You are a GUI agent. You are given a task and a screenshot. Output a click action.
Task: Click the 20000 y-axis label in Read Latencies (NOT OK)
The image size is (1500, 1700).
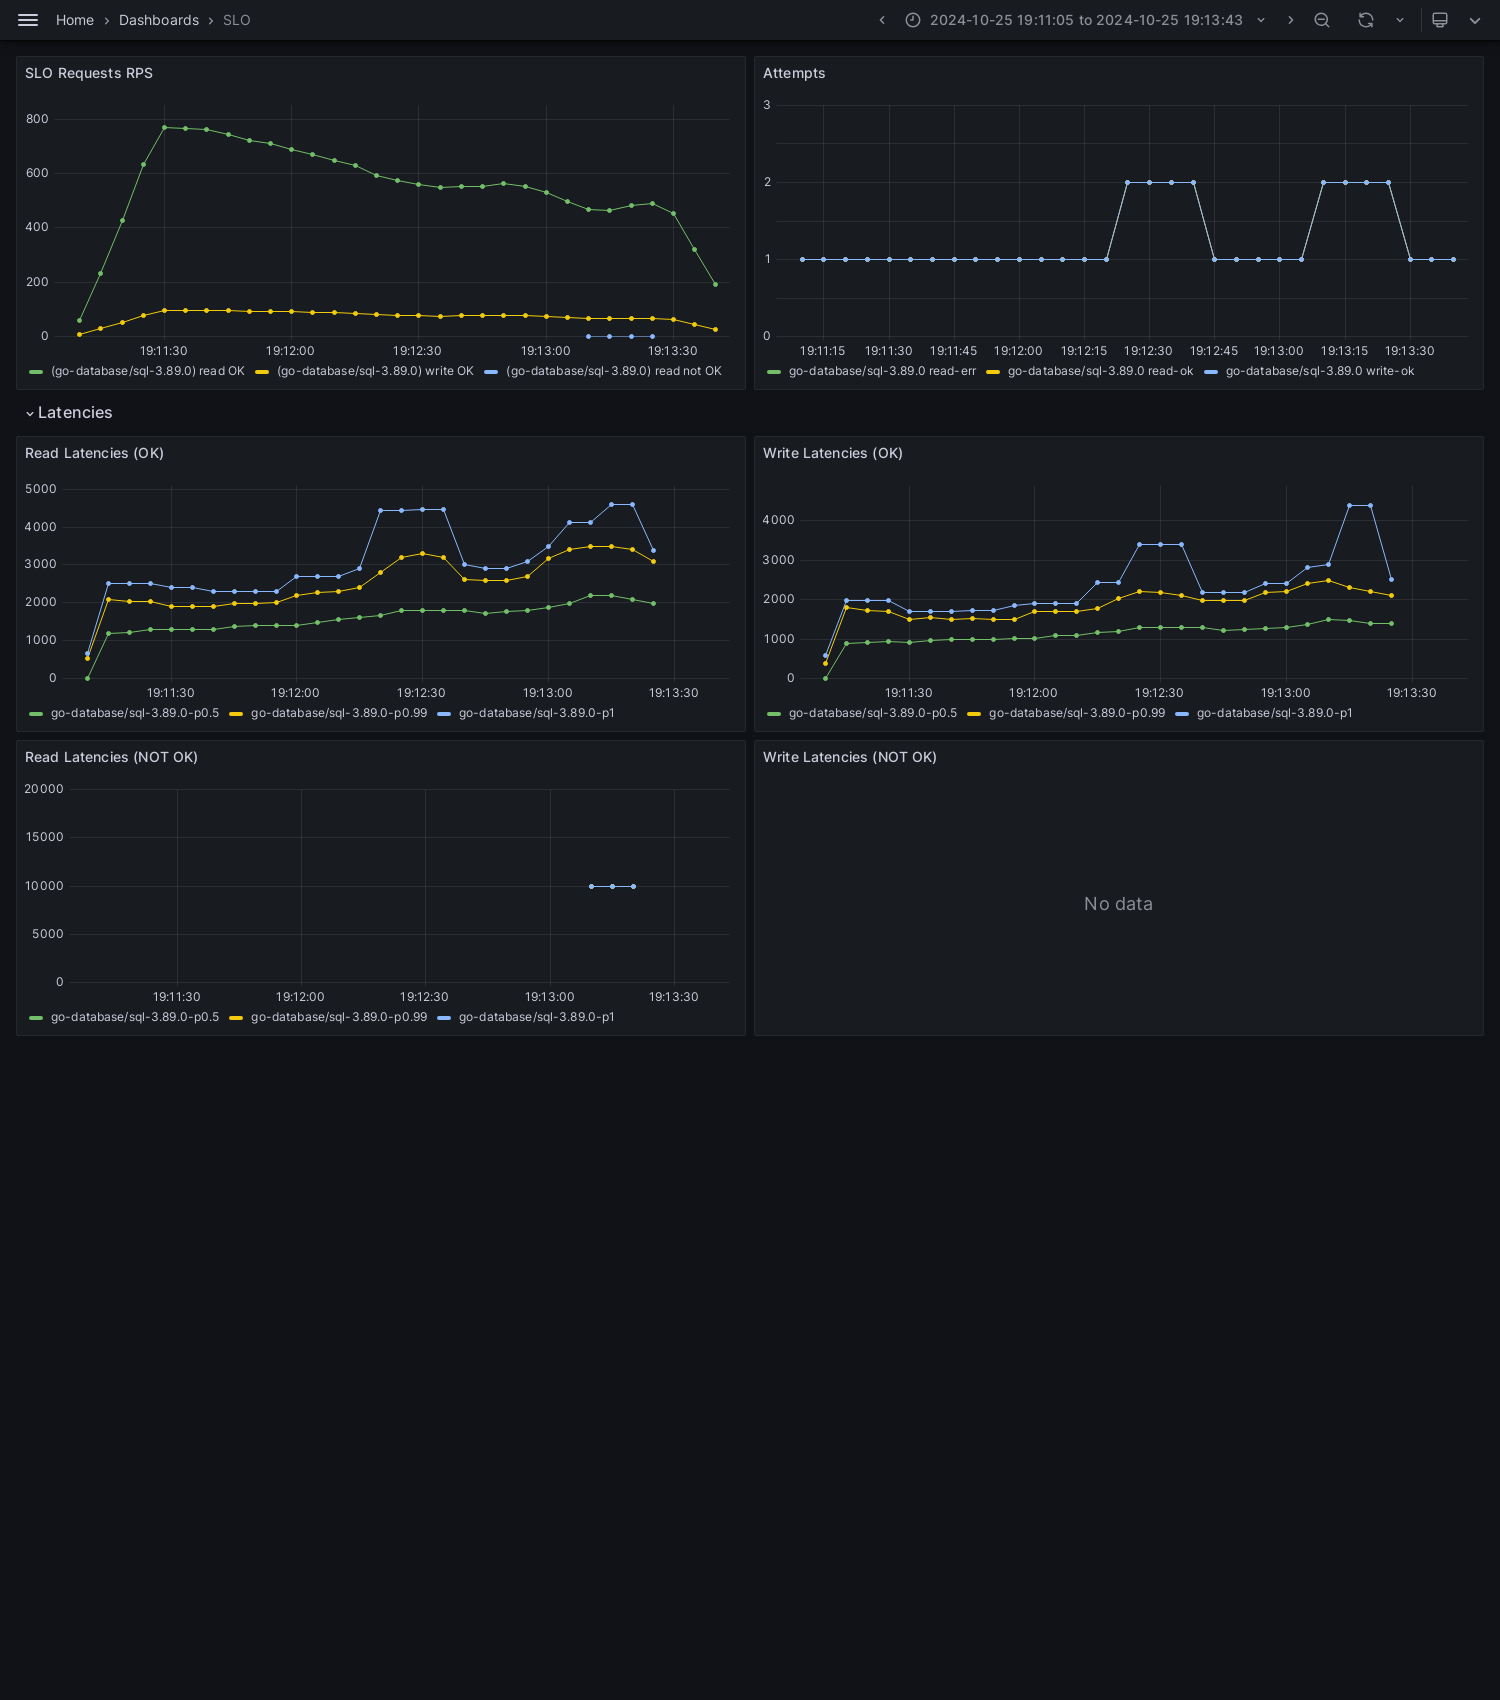pyautogui.click(x=44, y=789)
